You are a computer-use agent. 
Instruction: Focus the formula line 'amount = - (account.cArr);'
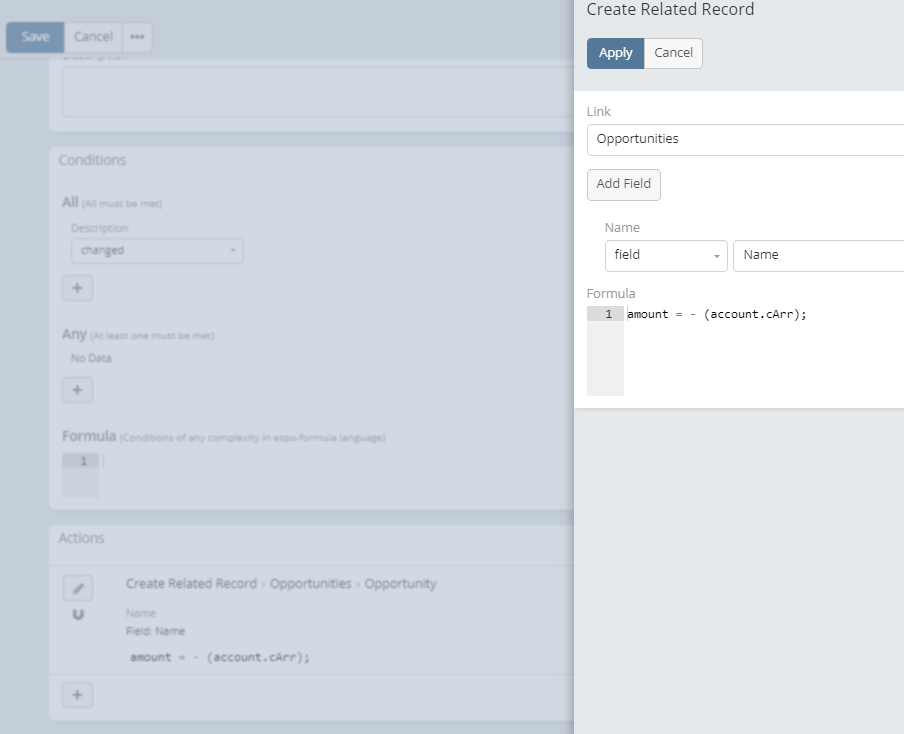pyautogui.click(x=717, y=314)
